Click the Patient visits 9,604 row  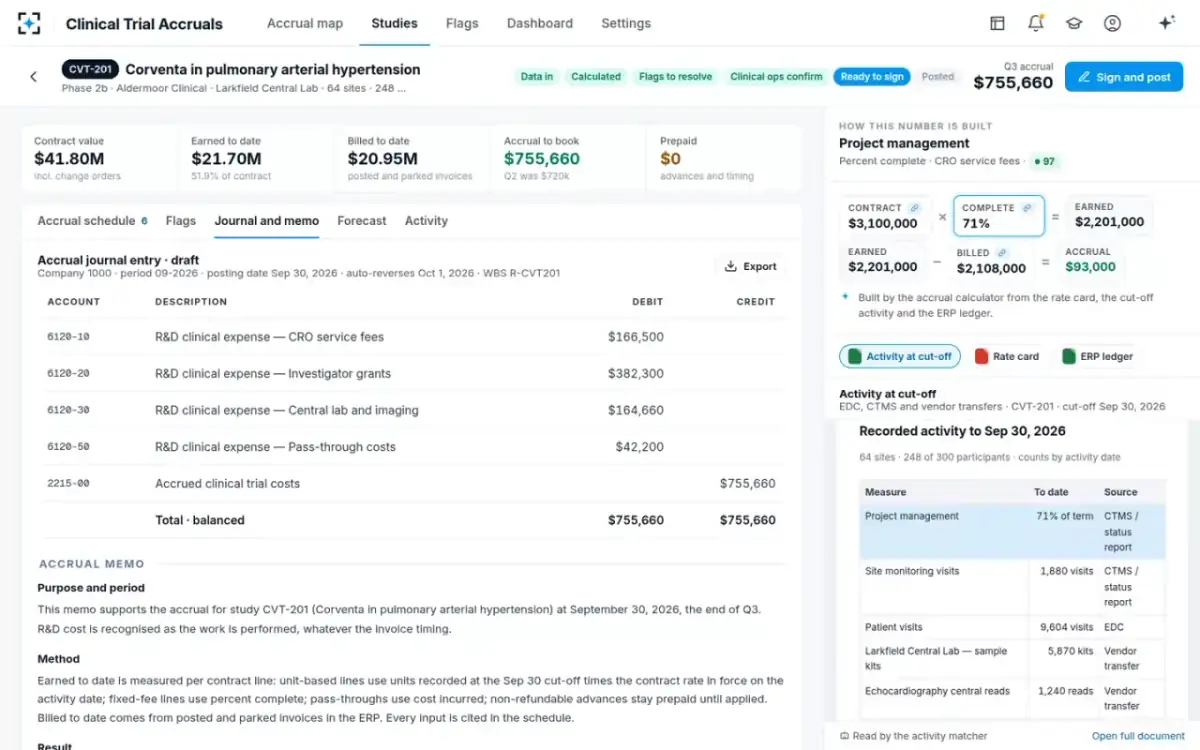coord(1012,627)
